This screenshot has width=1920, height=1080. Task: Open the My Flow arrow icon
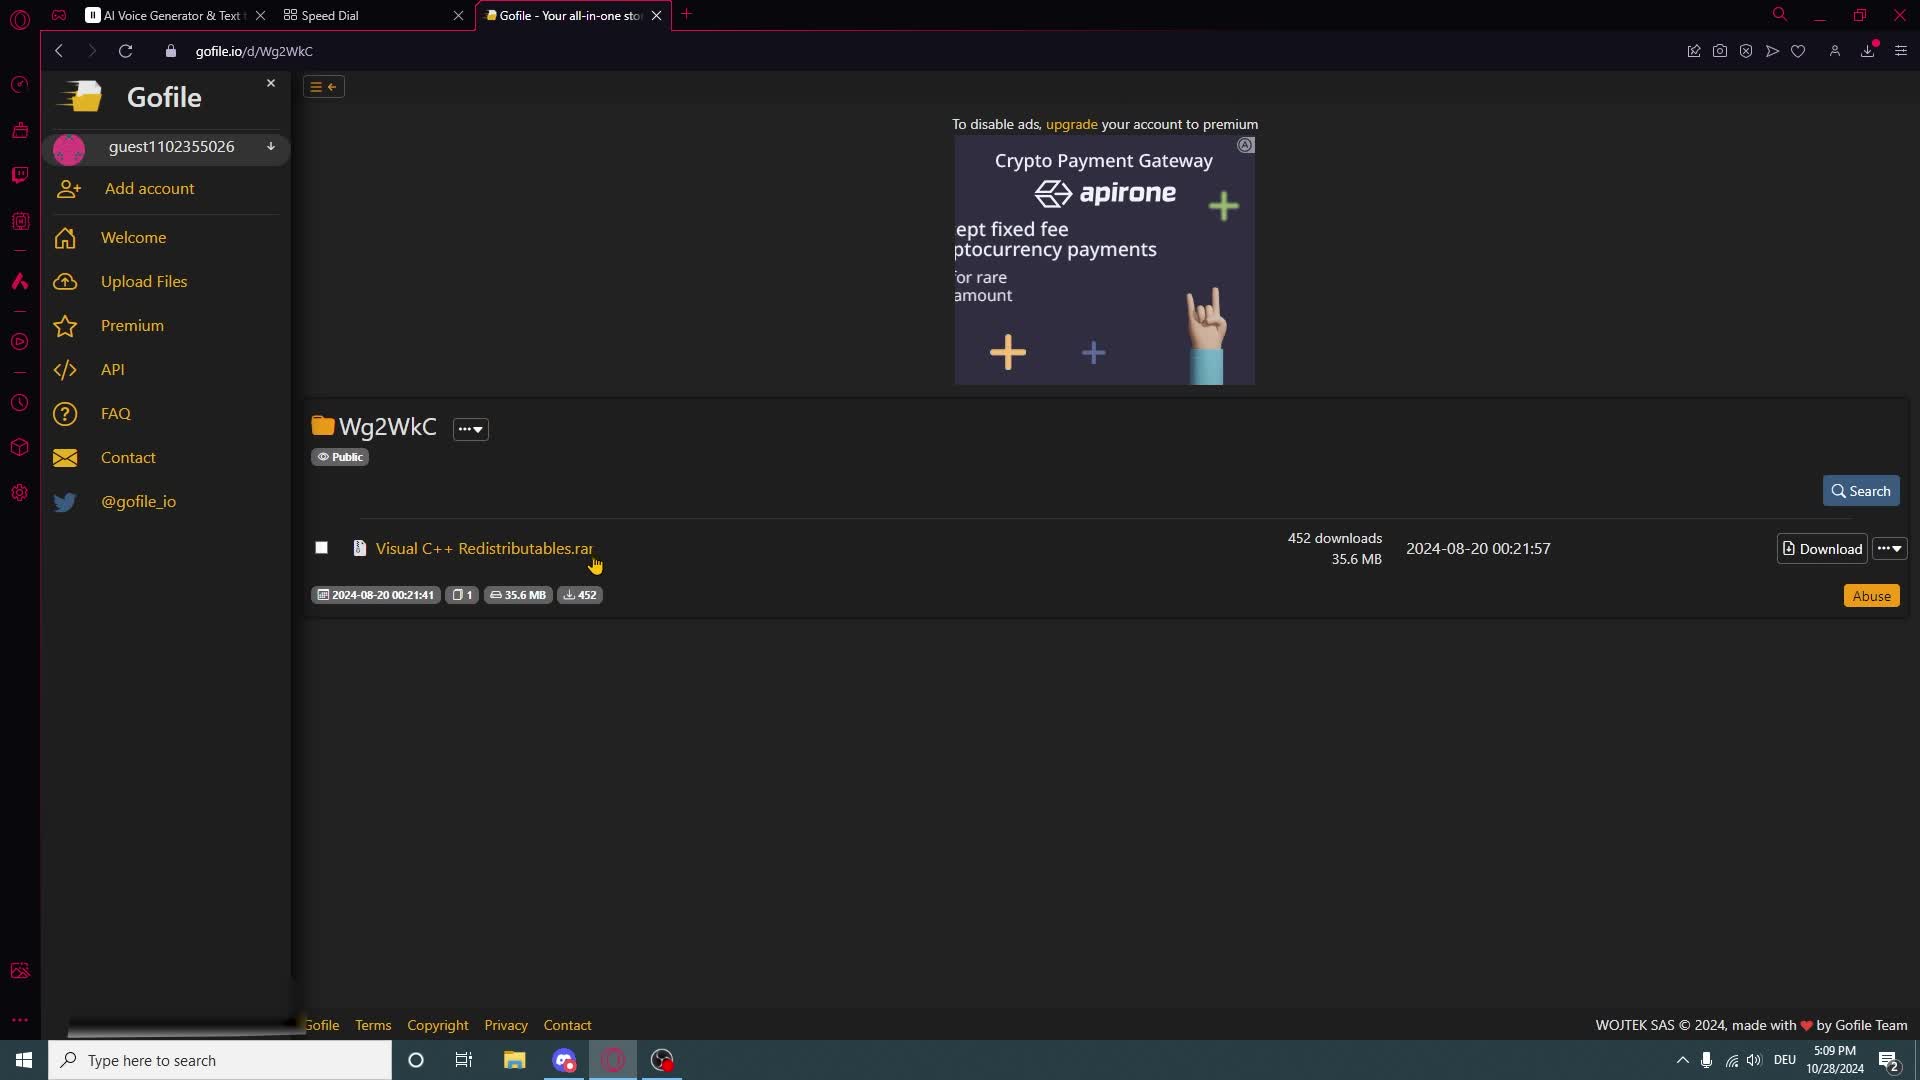[x=1772, y=51]
